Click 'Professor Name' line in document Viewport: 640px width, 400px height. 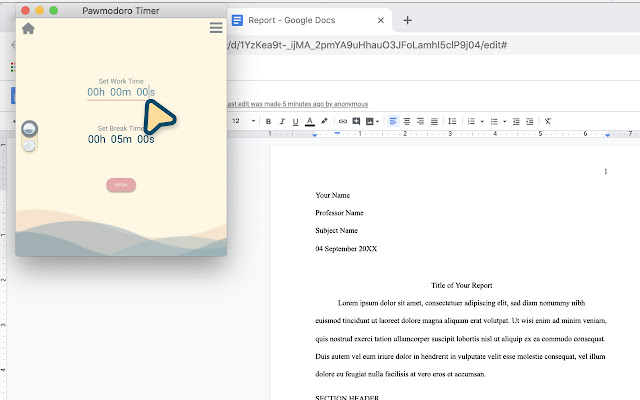(x=339, y=213)
